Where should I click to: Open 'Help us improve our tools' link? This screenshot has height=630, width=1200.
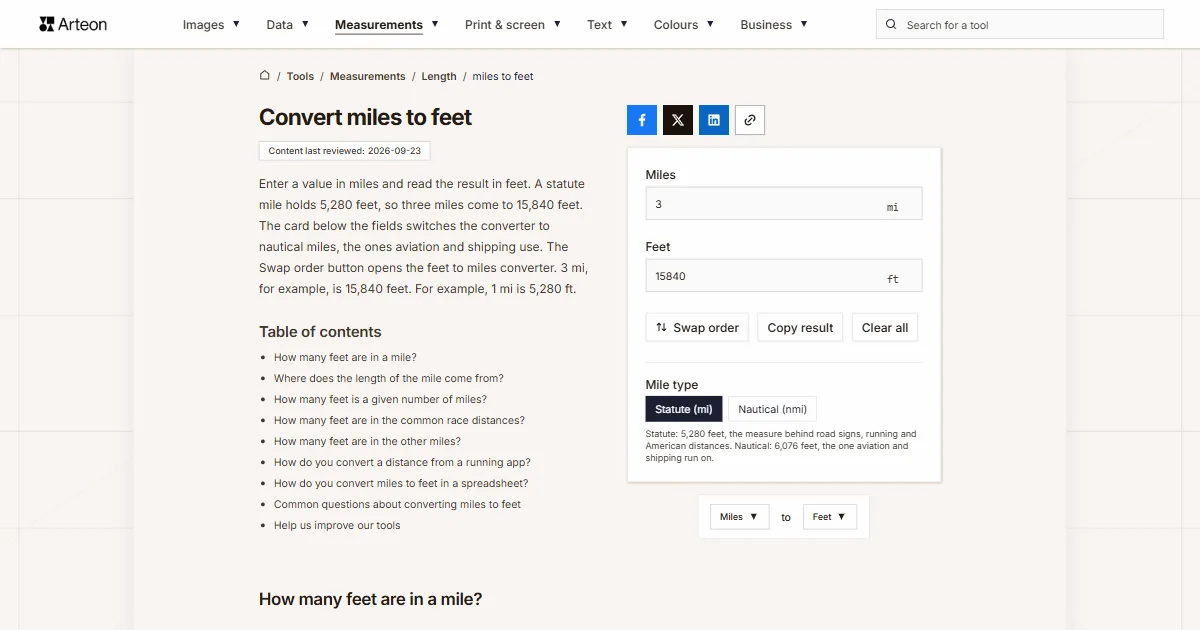(x=337, y=525)
